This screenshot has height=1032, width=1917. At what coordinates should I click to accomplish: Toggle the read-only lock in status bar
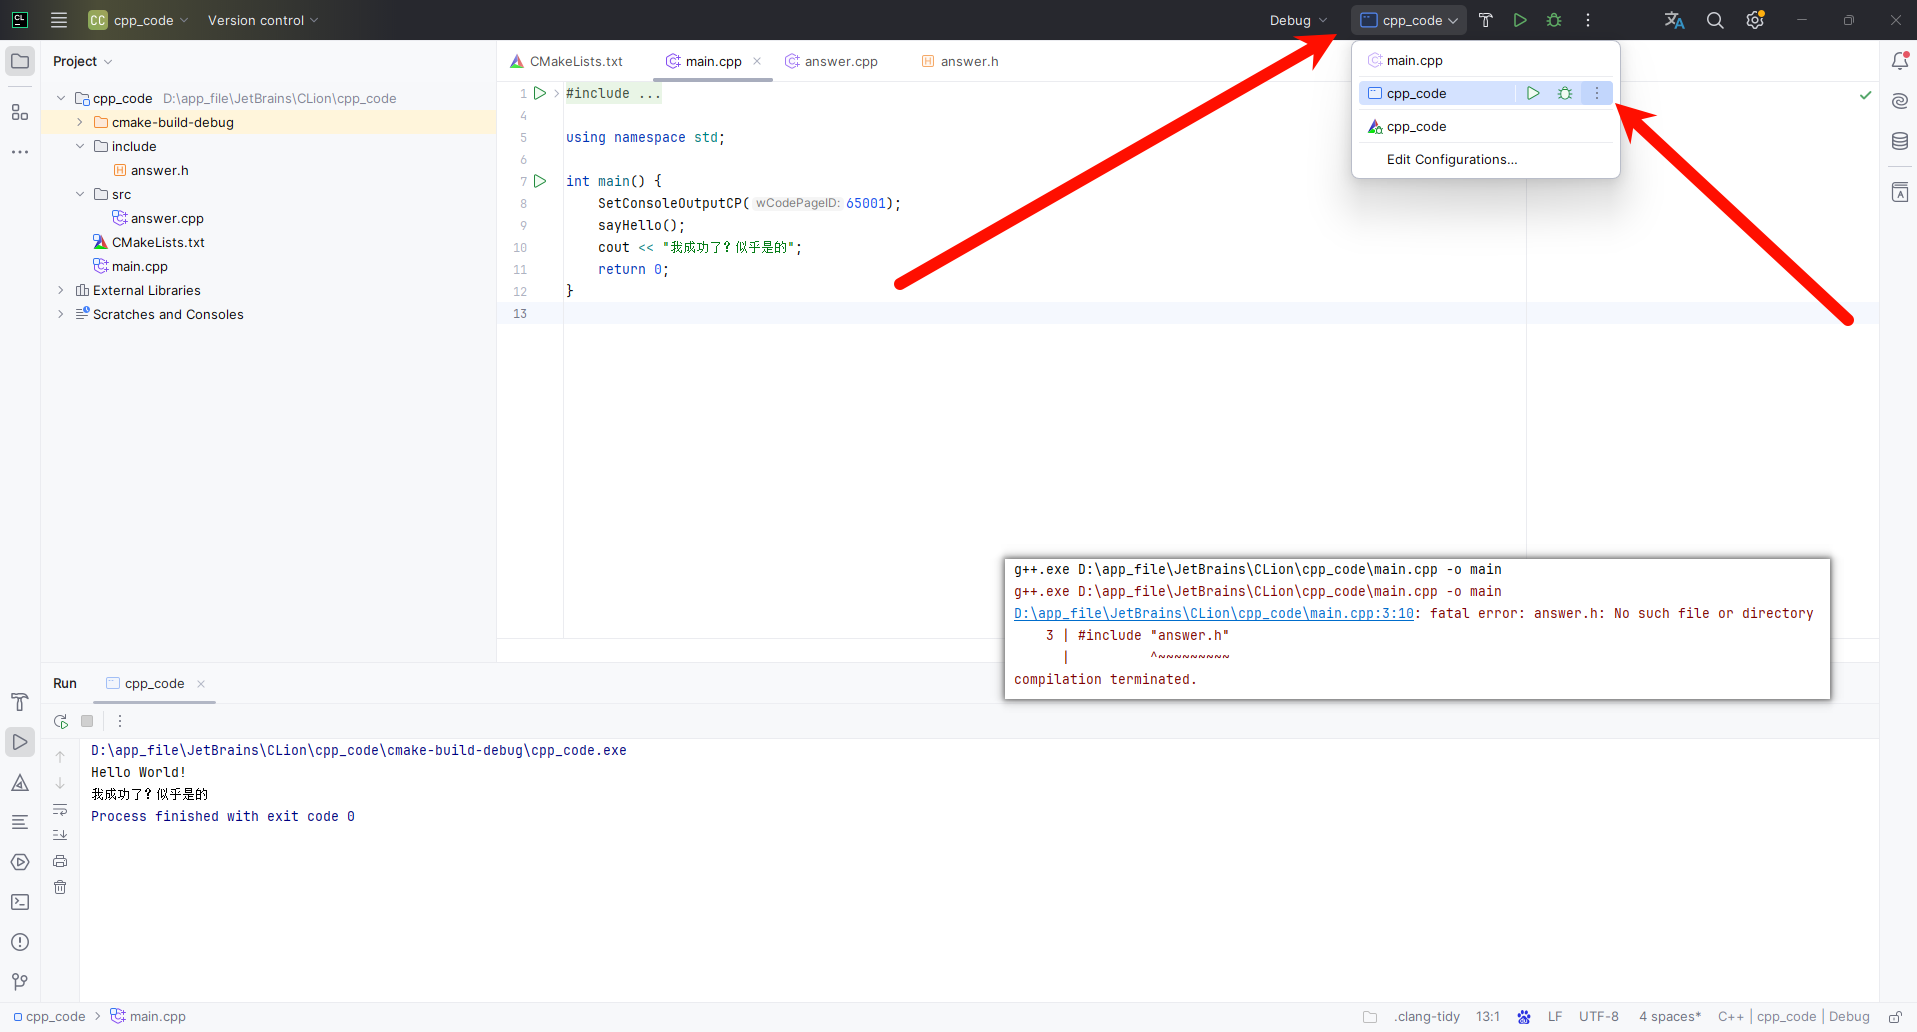pyautogui.click(x=1899, y=1016)
